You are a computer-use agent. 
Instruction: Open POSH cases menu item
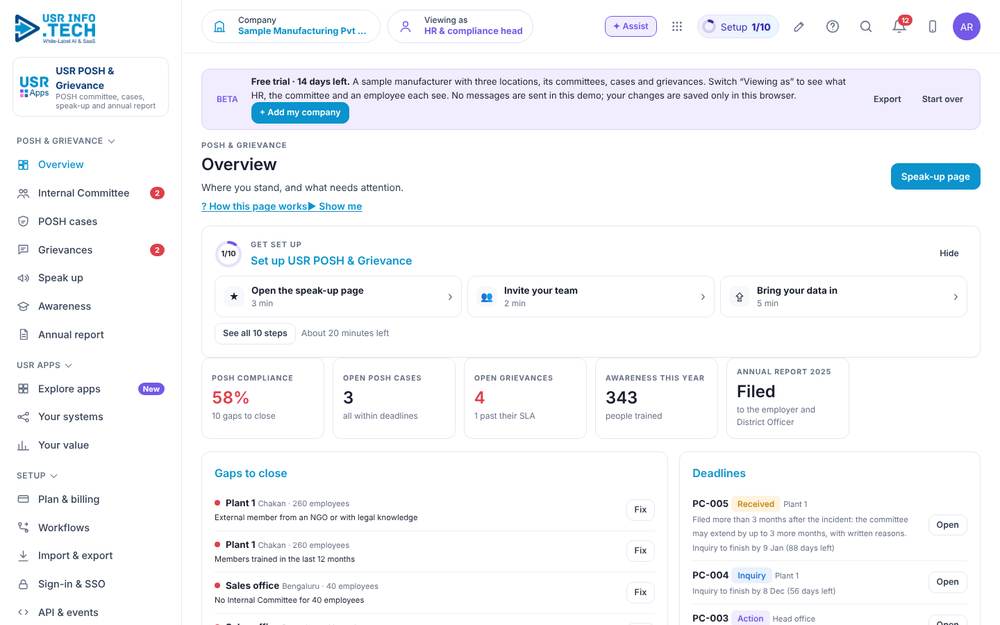click(91, 221)
